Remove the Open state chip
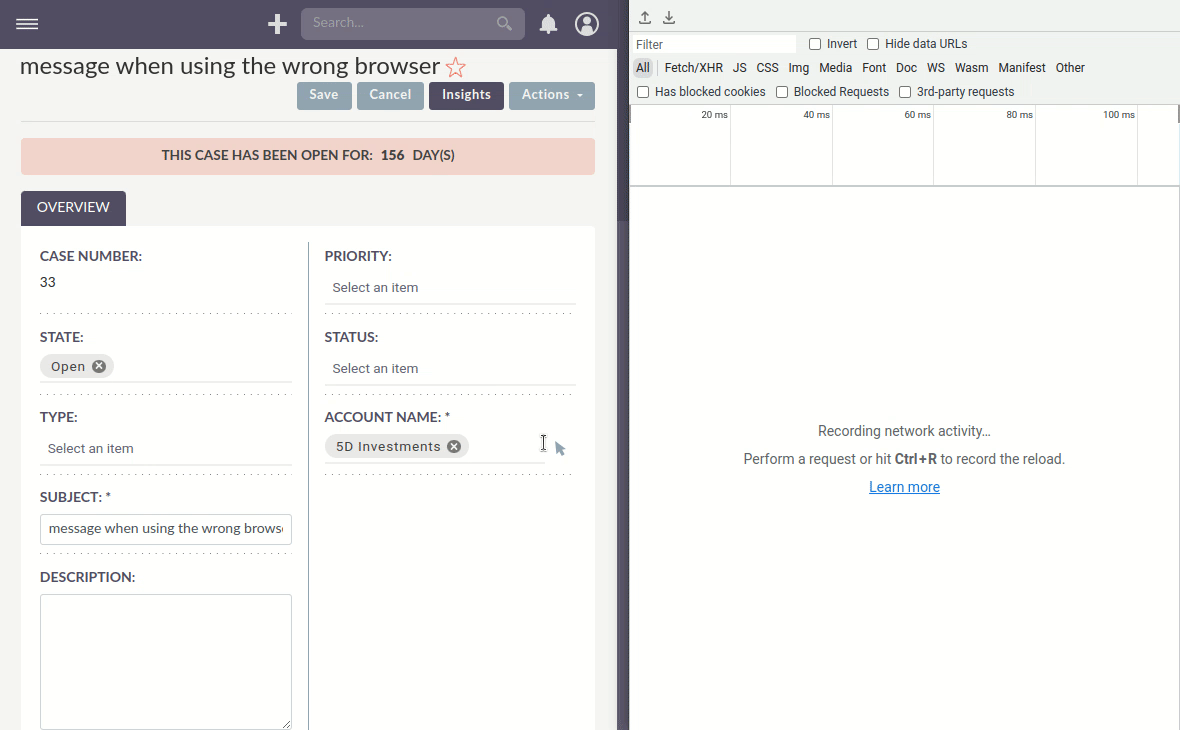Image resolution: width=1180 pixels, height=730 pixels. tap(99, 366)
